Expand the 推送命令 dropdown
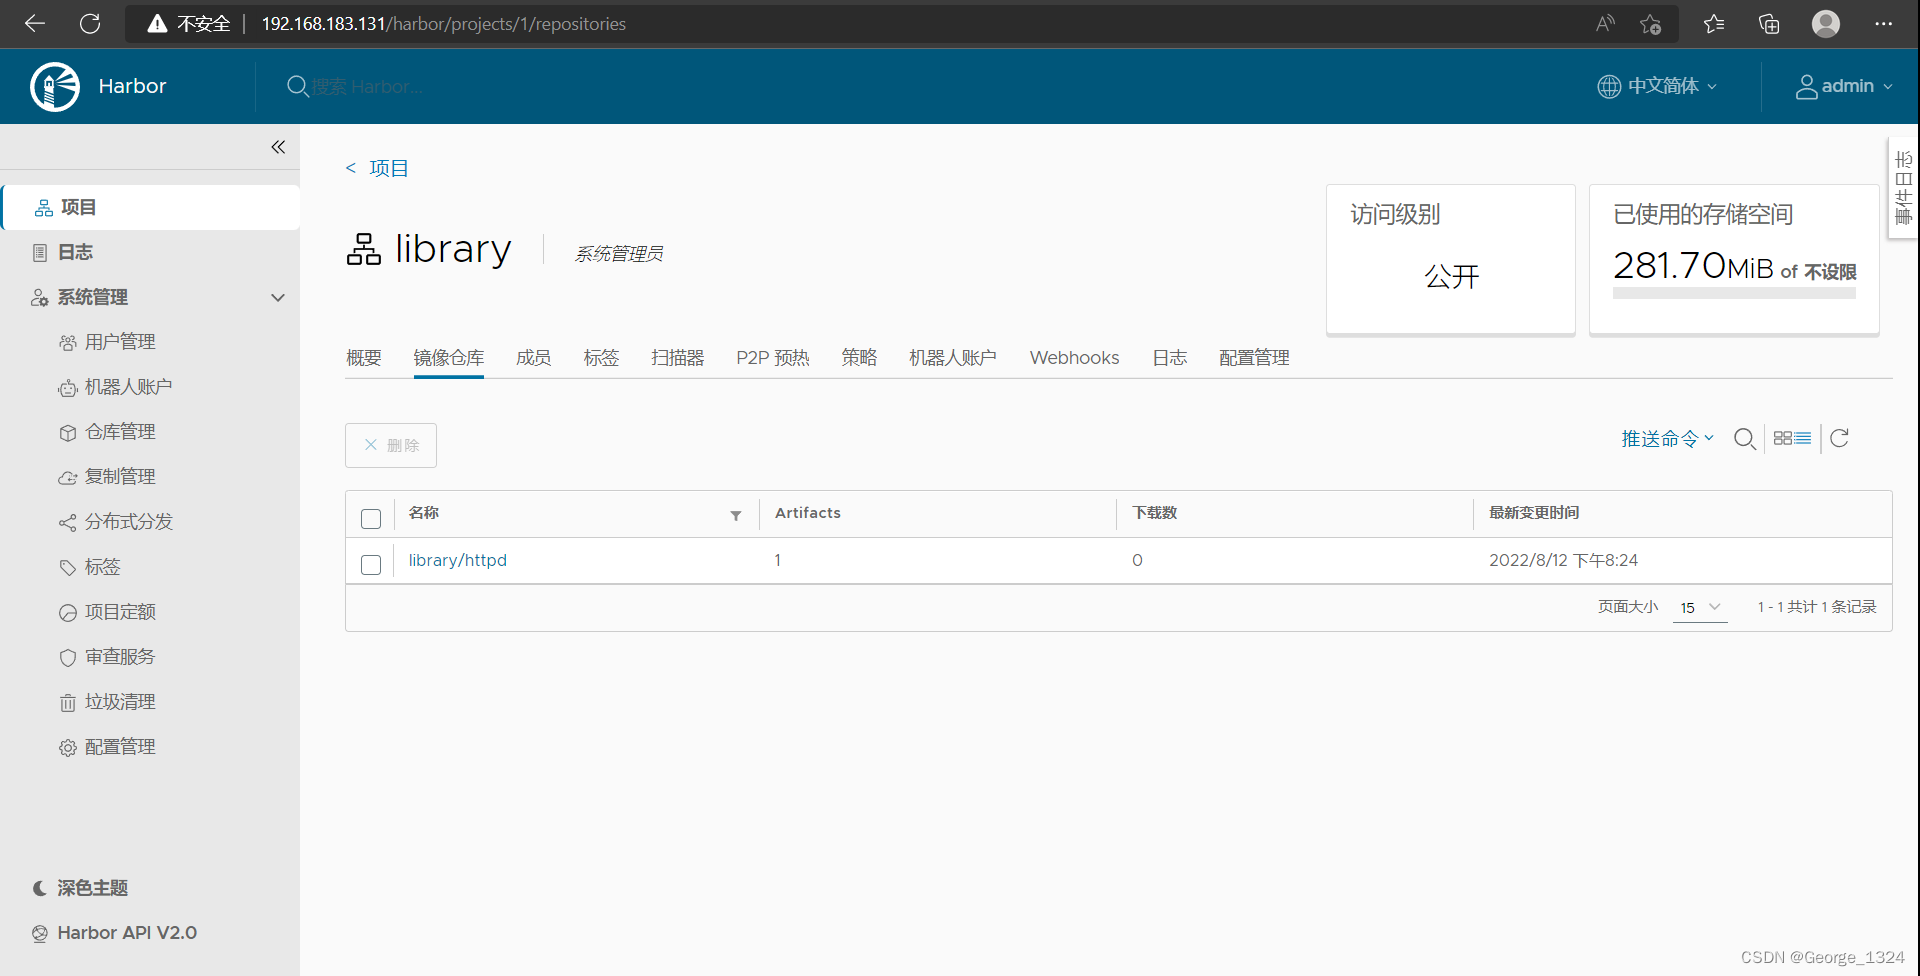Viewport: 1920px width, 976px height. click(x=1667, y=438)
